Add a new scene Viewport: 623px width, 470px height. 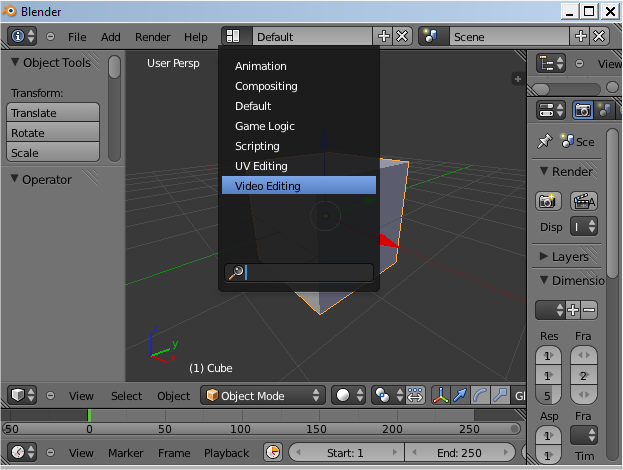point(580,37)
